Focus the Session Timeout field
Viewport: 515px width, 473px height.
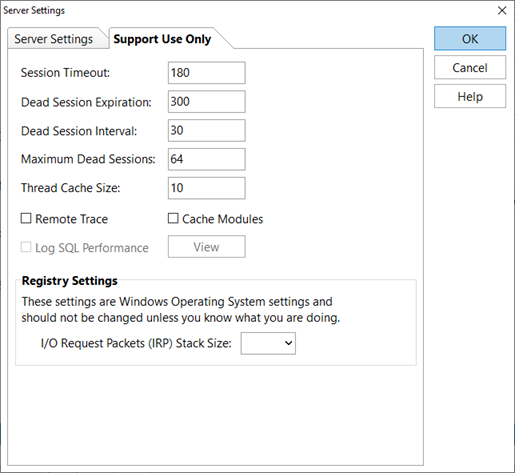207,73
